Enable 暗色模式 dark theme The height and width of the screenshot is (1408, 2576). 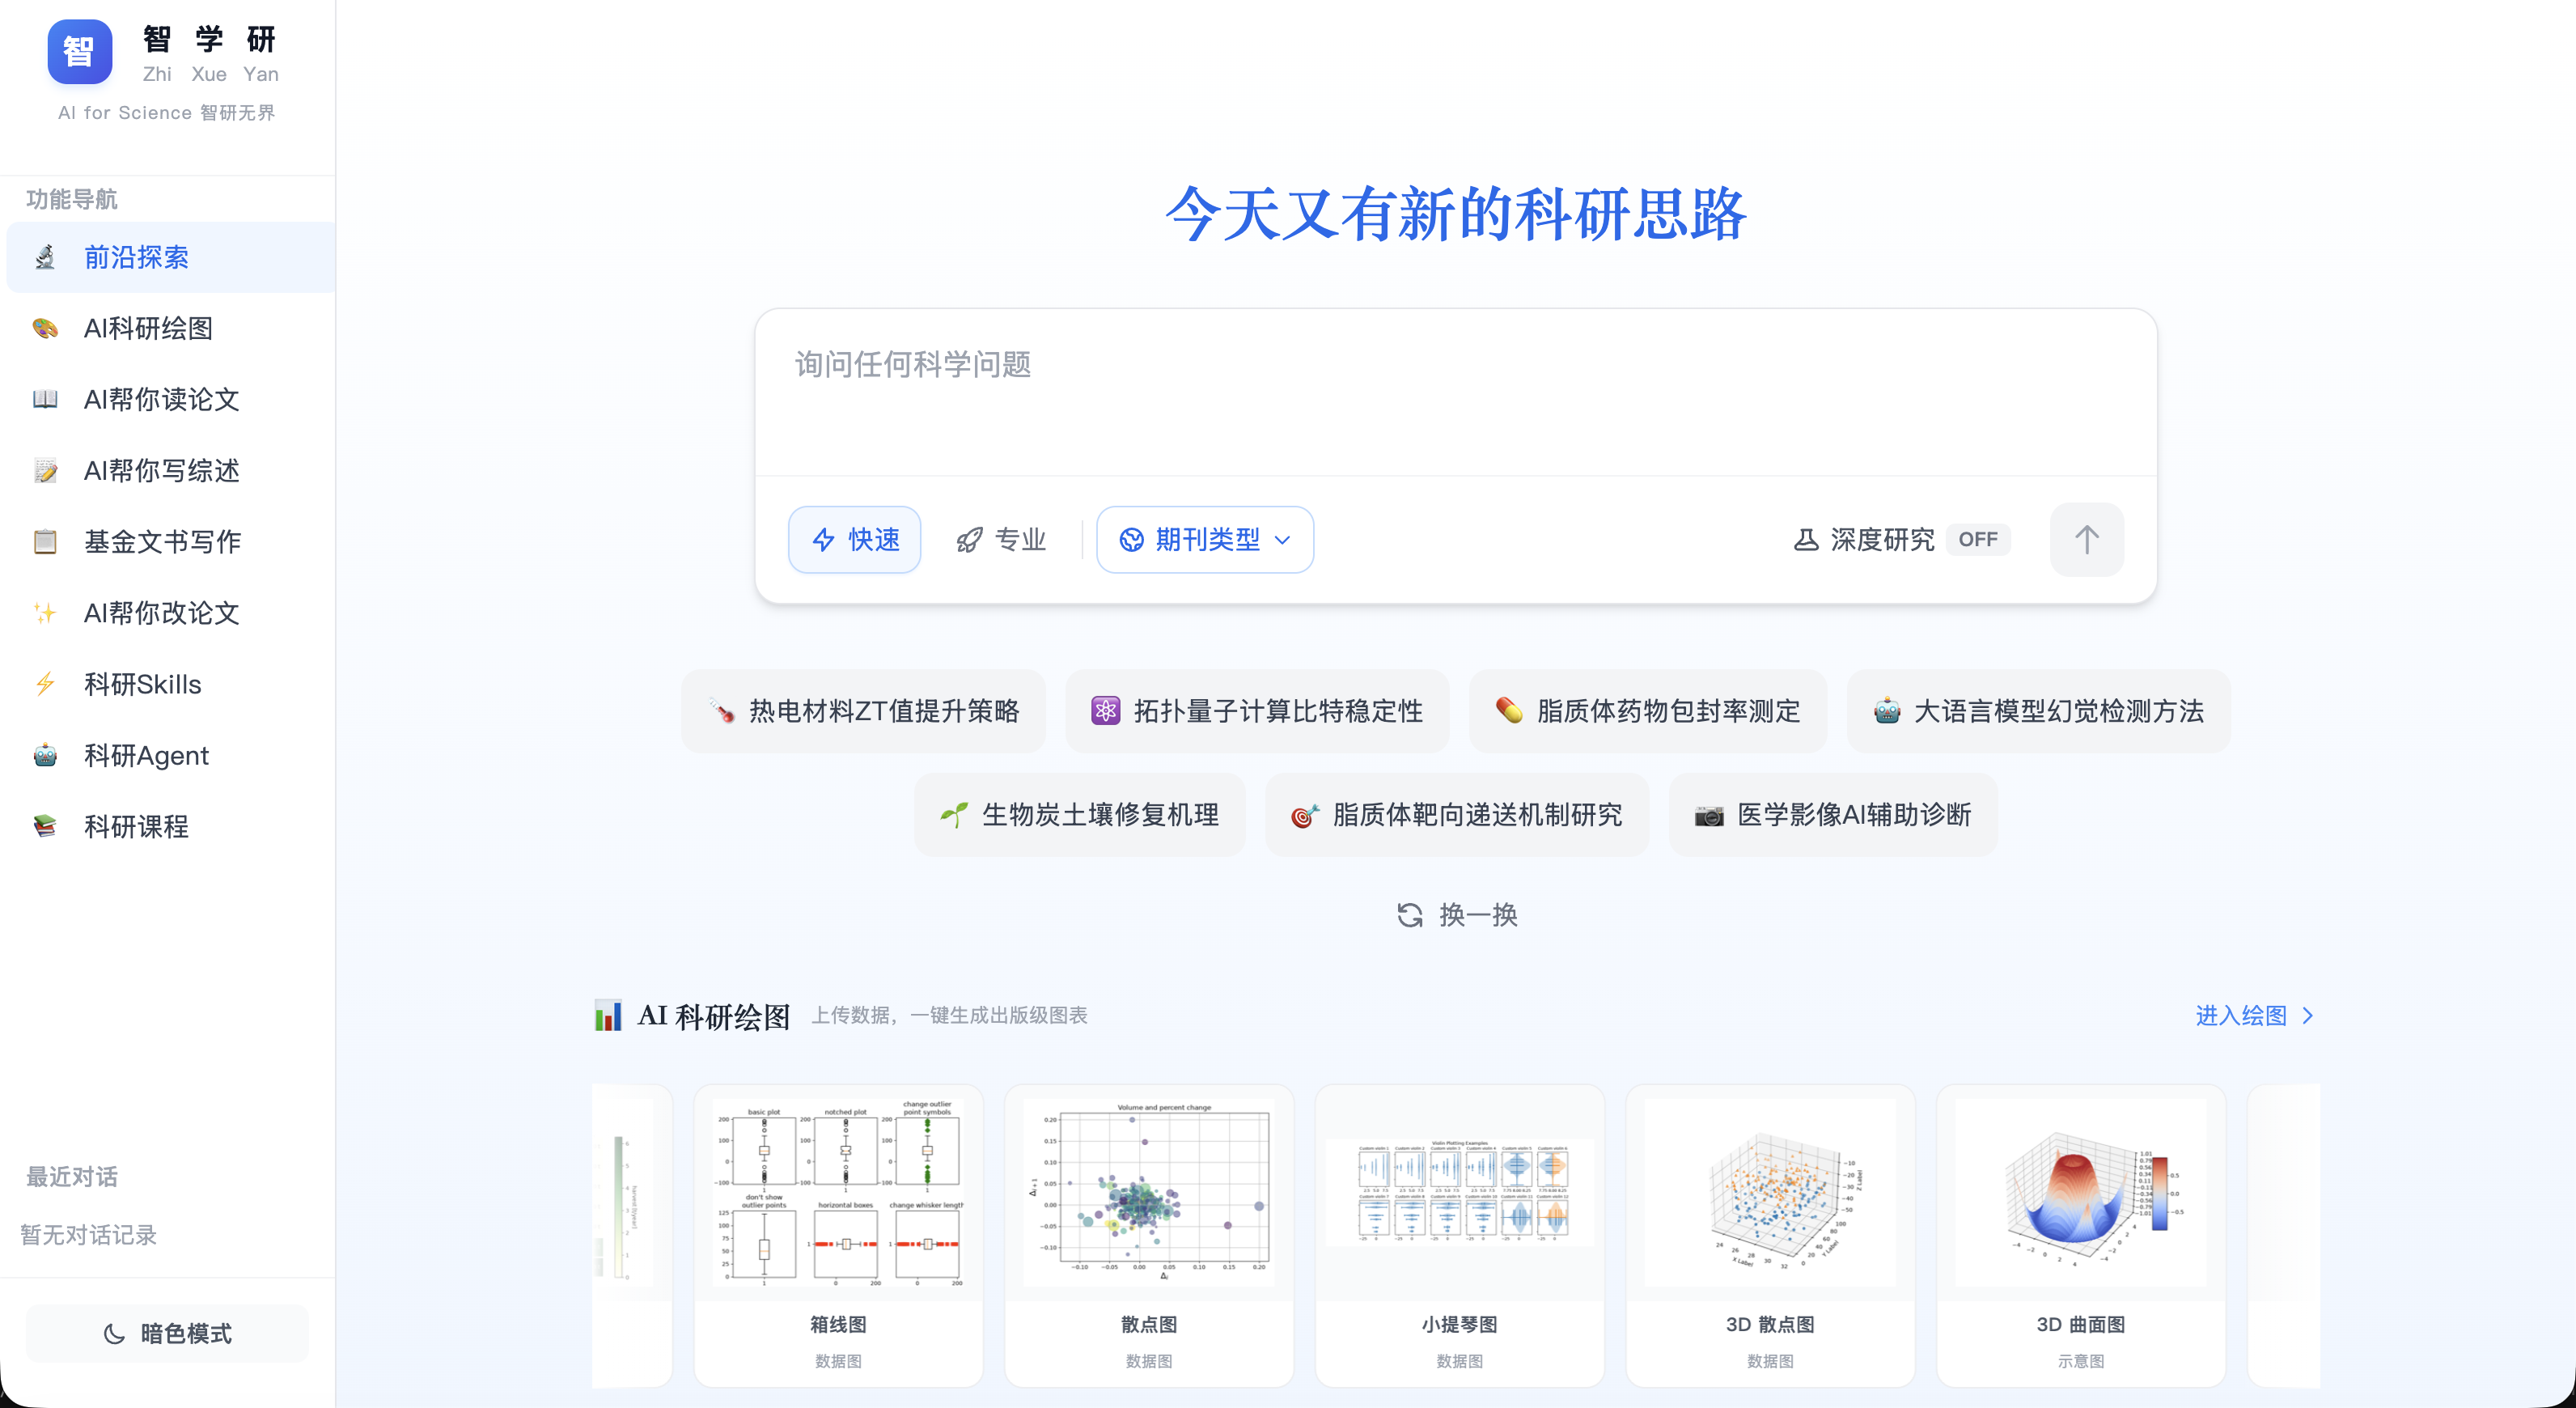point(167,1334)
